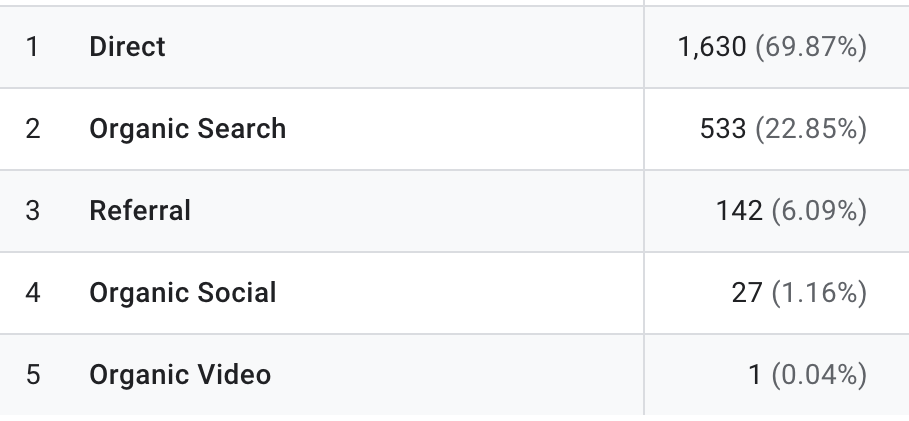Select the Organic Video channel label
The height and width of the screenshot is (421, 909).
[x=180, y=375]
